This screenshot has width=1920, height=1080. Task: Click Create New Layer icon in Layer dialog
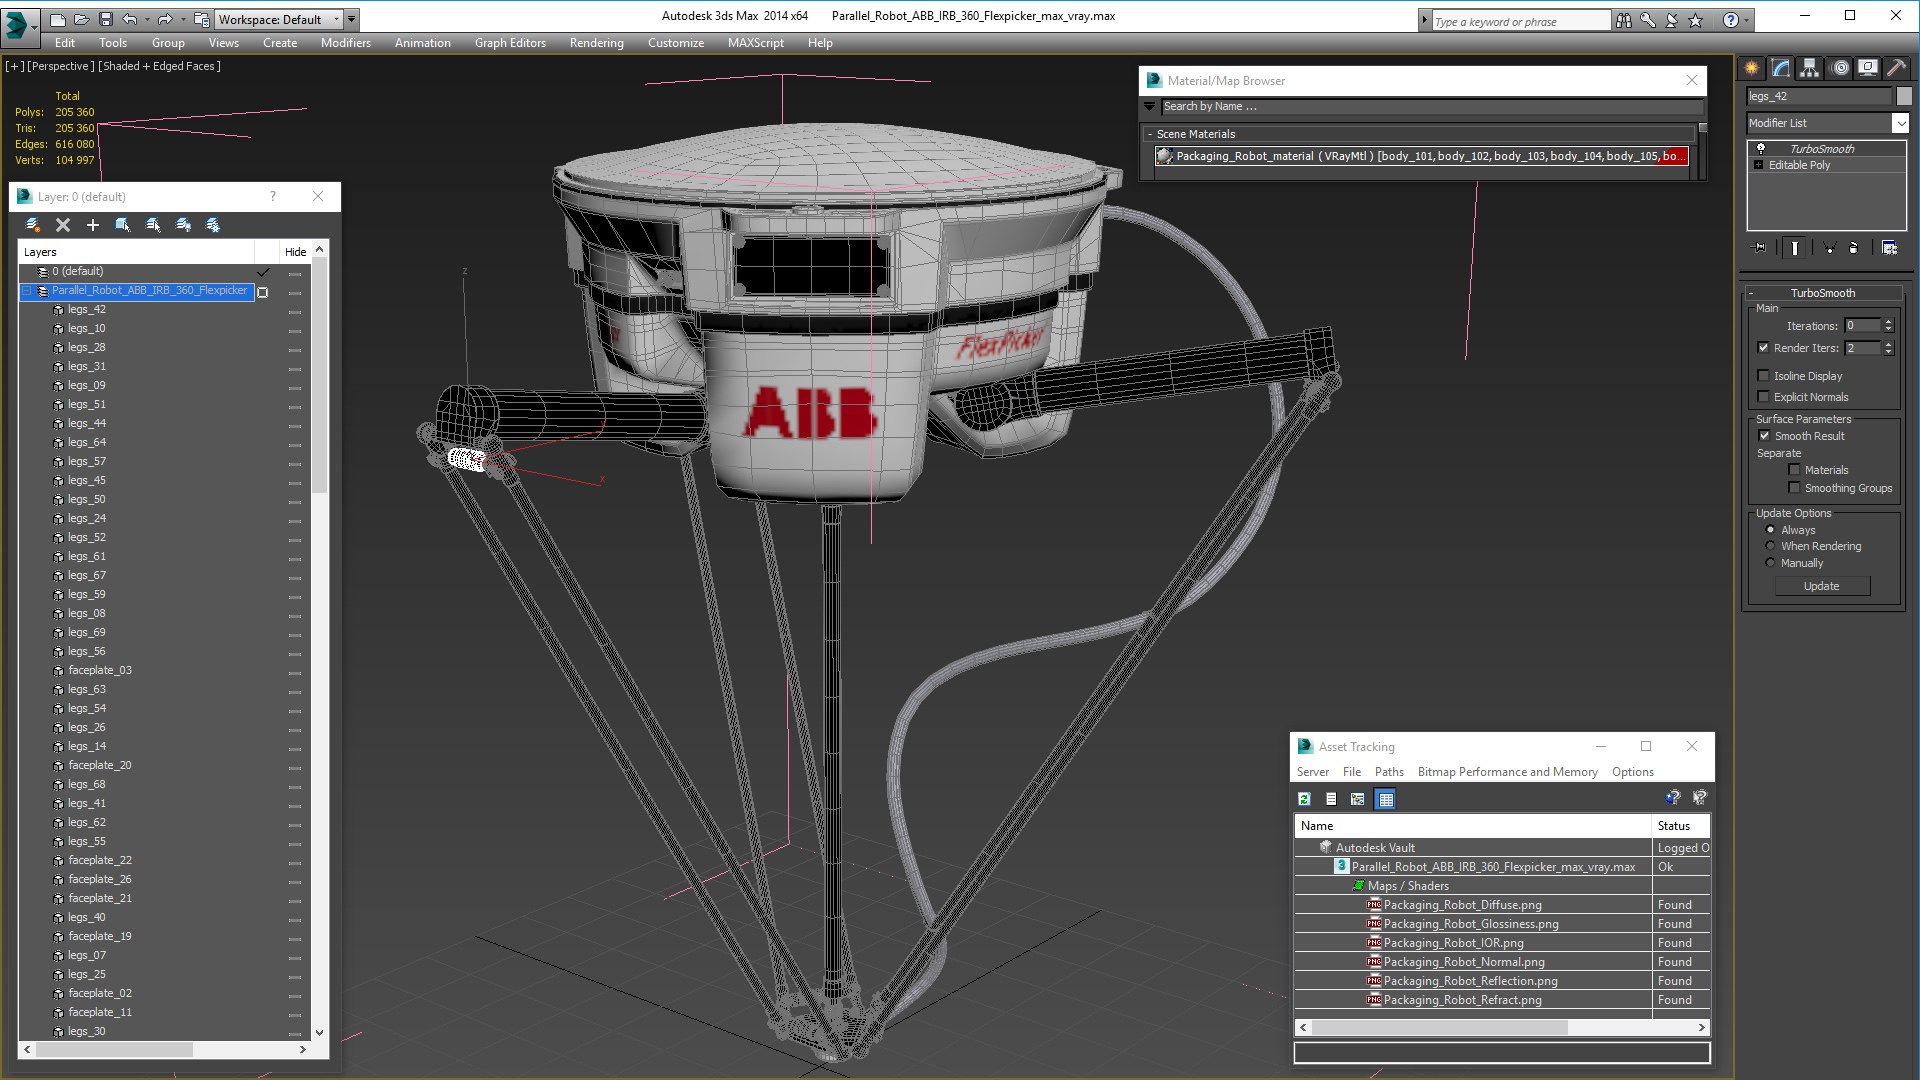click(32, 225)
